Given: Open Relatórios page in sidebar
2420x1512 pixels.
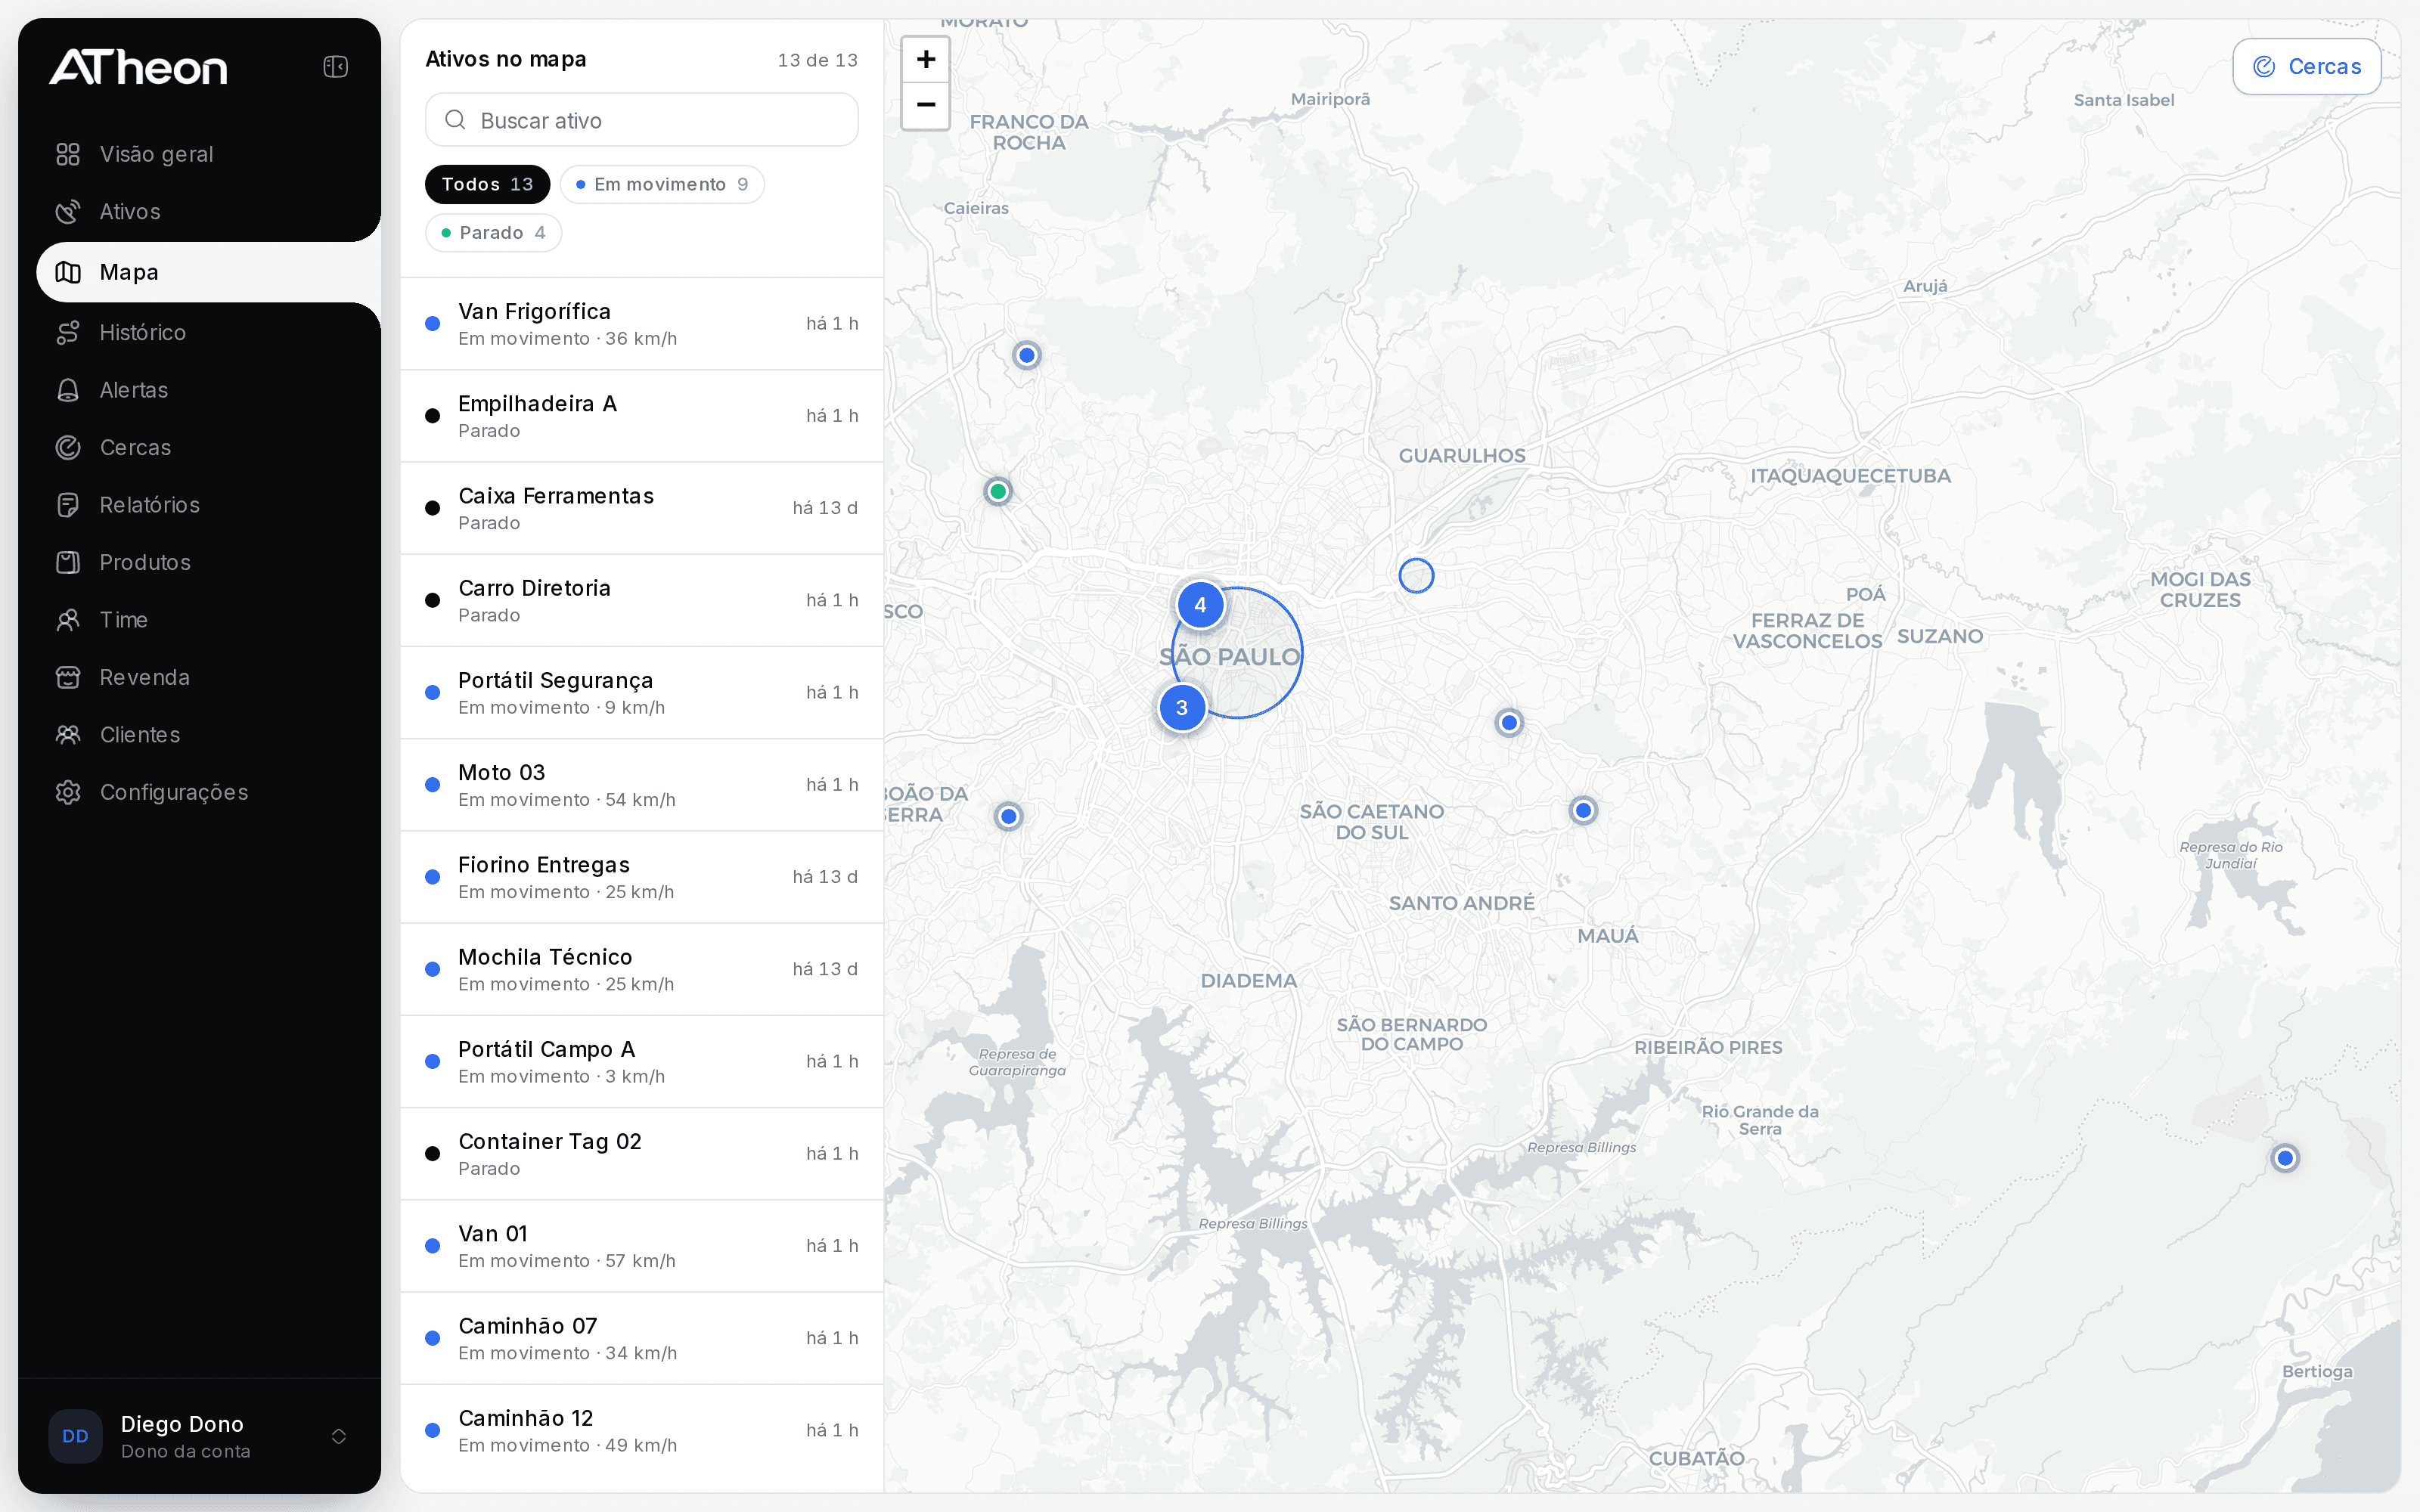Looking at the screenshot, I should [208, 505].
